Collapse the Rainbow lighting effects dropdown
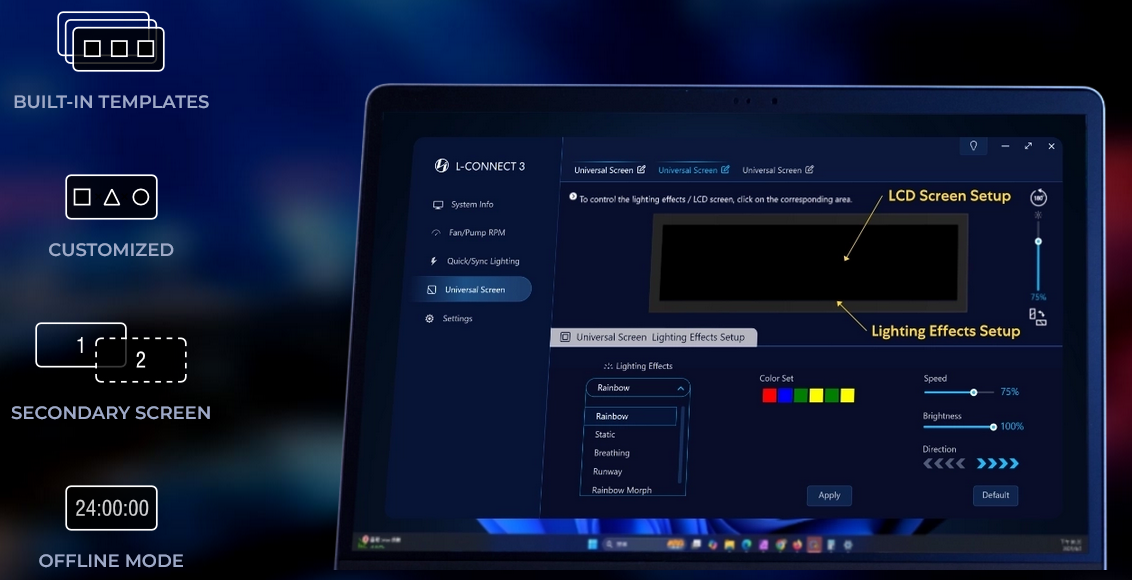Image resolution: width=1132 pixels, height=580 pixels. click(x=680, y=388)
